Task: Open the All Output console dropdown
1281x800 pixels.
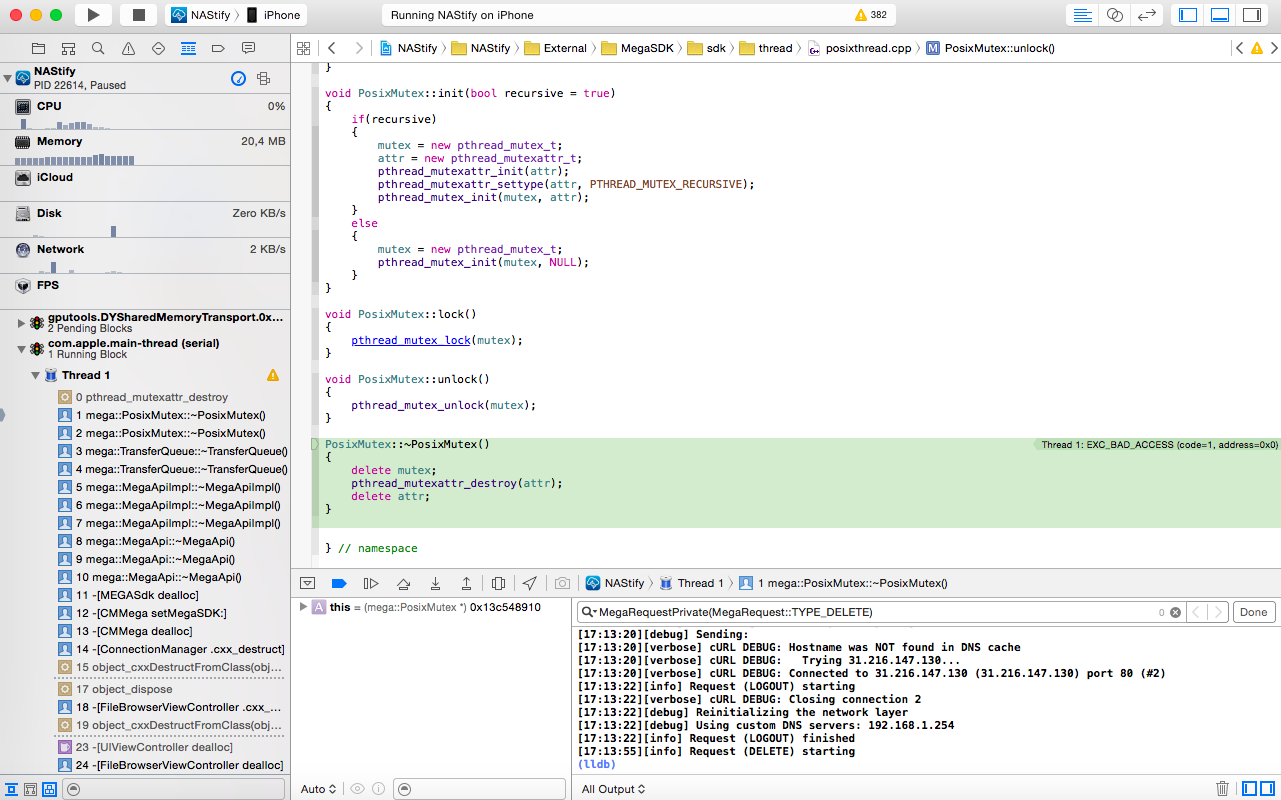Action: [x=614, y=789]
